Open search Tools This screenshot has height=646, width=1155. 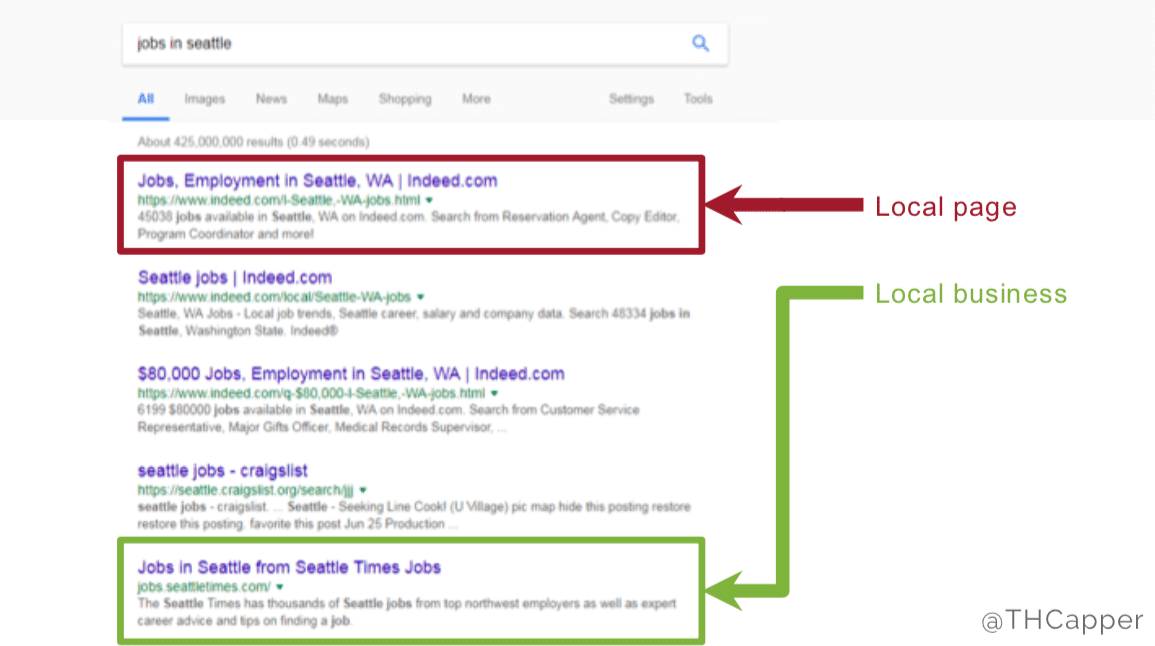698,99
